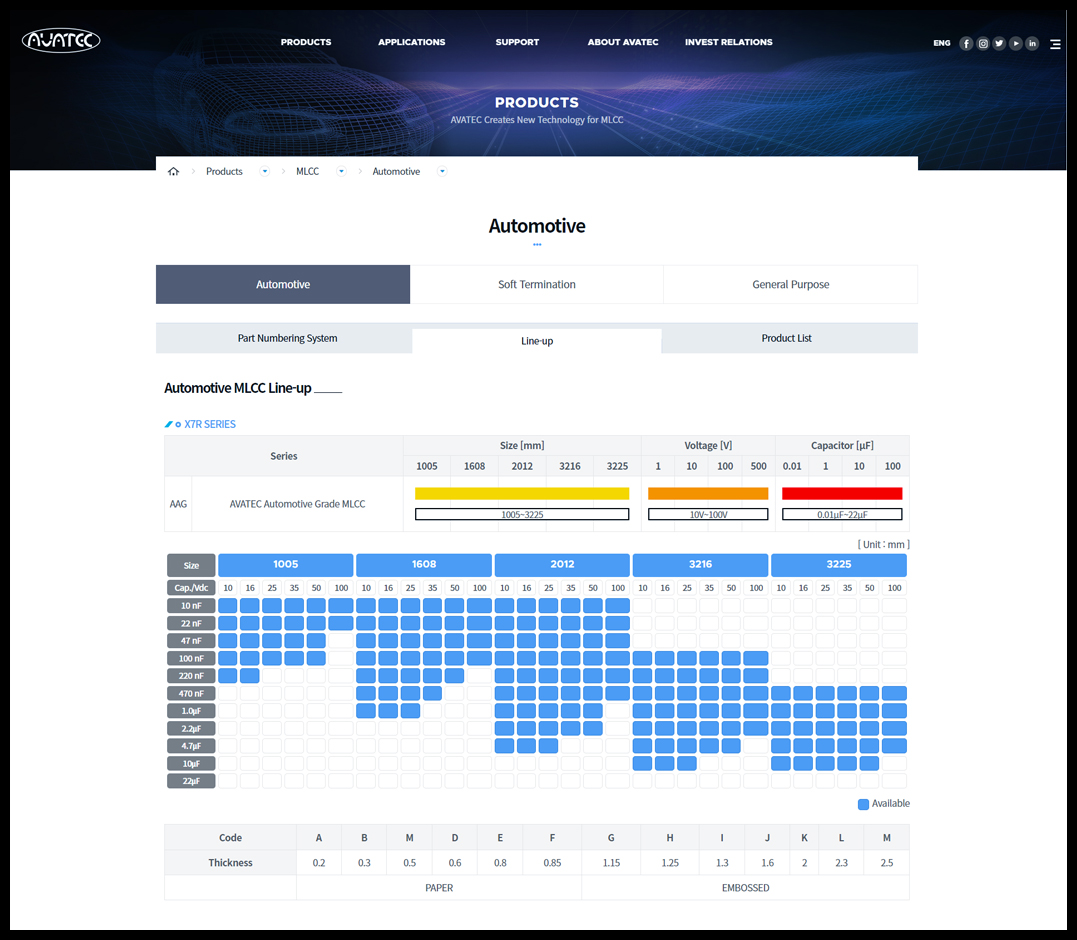Click the MLCC breadcrumb link
Viewport: 1077px width, 940px height.
(x=308, y=172)
